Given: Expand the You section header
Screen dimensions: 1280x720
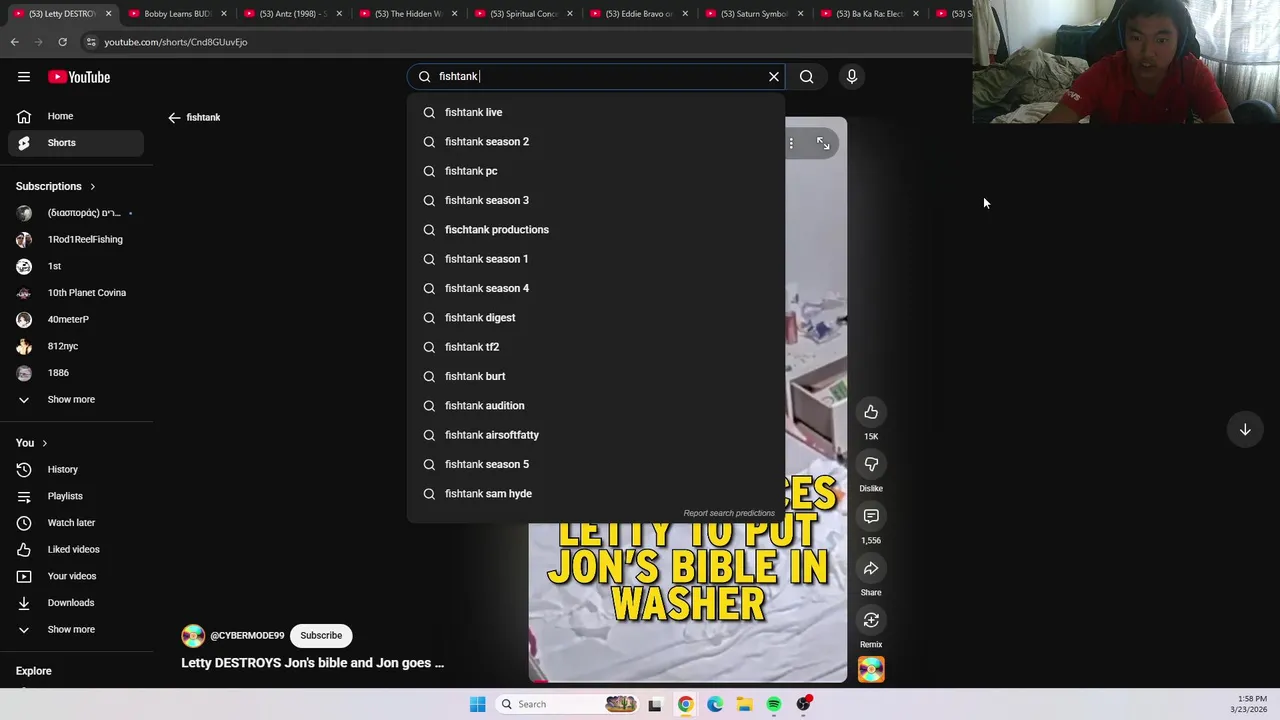Looking at the screenshot, I should point(32,443).
